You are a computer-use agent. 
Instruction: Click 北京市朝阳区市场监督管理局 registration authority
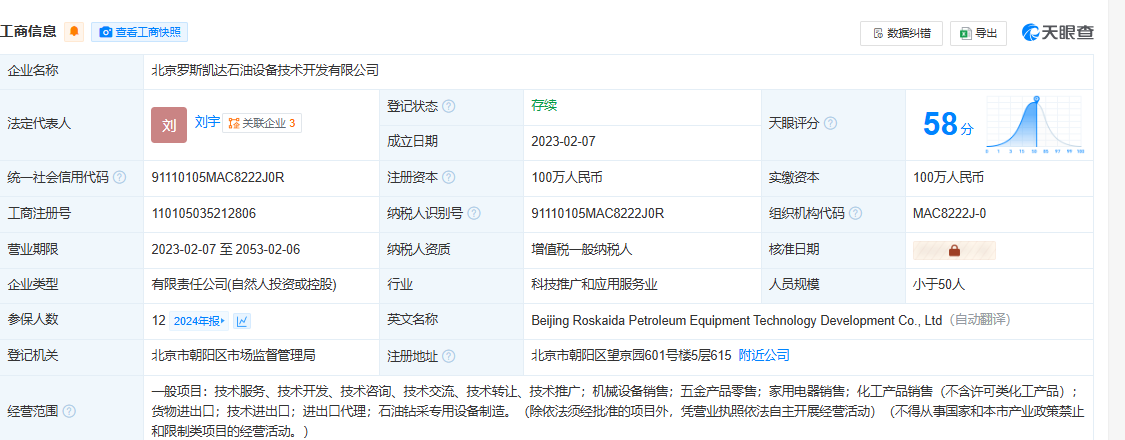point(233,355)
